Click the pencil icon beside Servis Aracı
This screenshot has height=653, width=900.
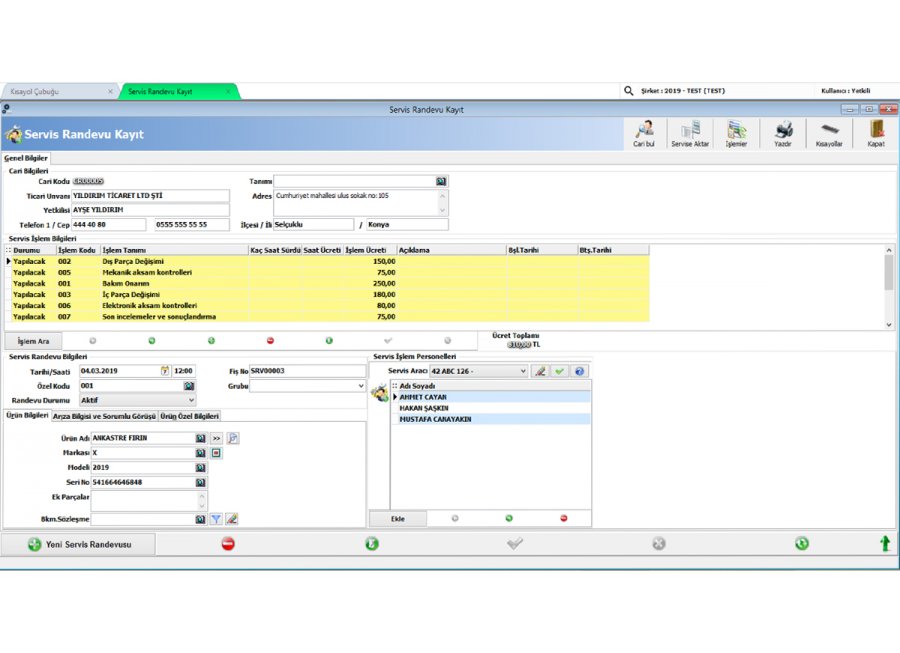pos(540,371)
